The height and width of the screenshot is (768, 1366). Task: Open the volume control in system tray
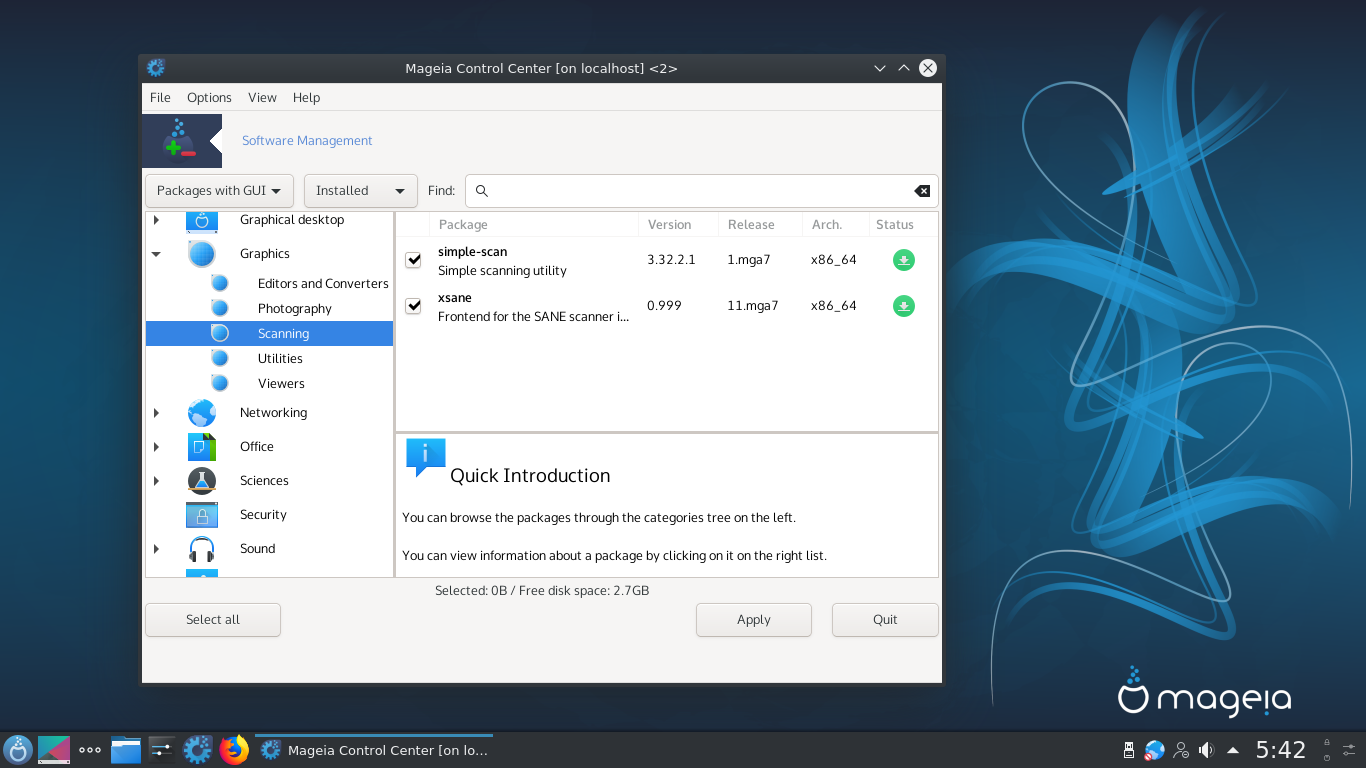click(1207, 750)
